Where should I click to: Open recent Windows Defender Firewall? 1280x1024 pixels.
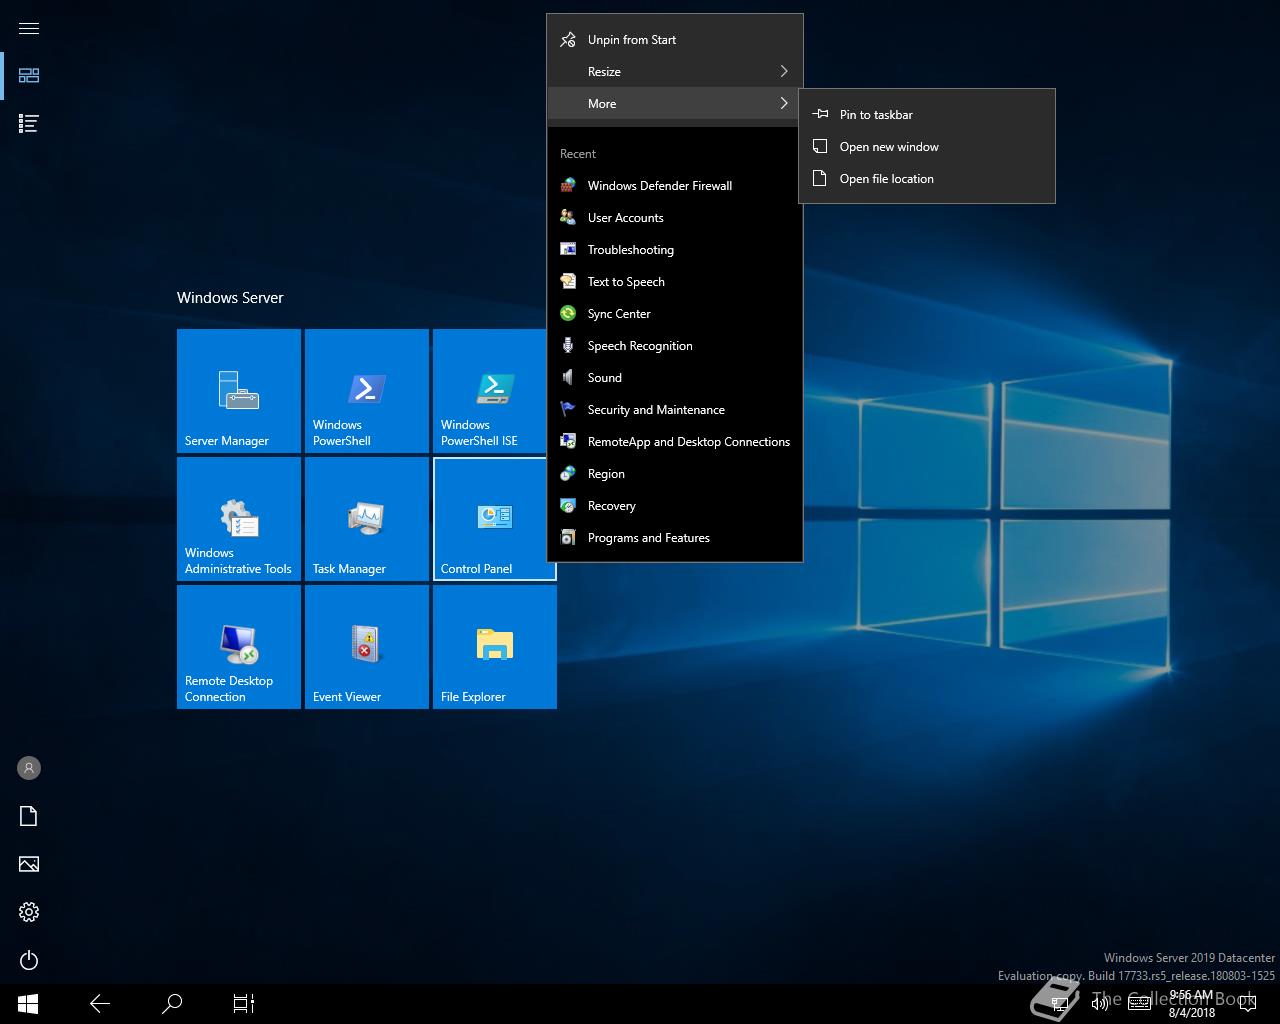coord(675,186)
